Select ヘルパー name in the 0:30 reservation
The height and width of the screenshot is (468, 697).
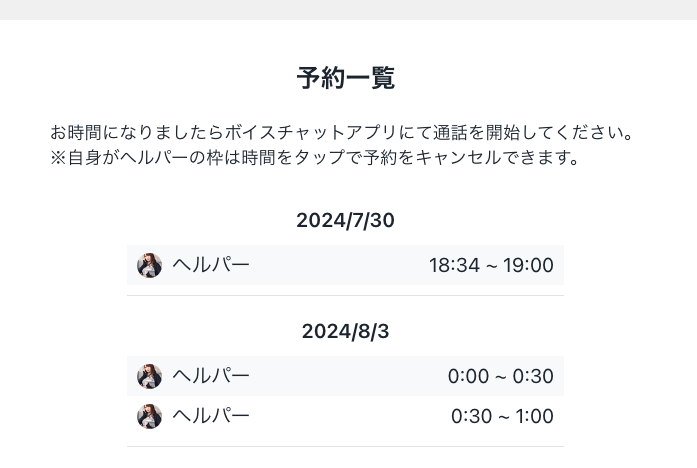[x=211, y=416]
